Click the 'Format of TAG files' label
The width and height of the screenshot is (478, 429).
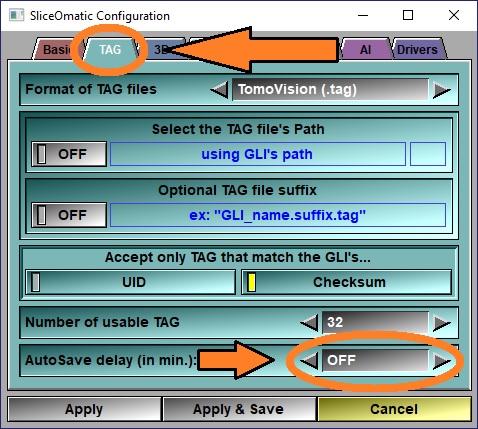91,89
